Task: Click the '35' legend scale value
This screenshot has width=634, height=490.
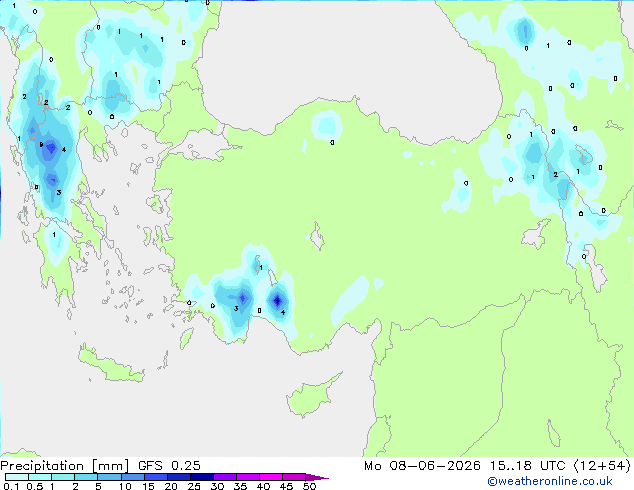Action: click(240, 486)
